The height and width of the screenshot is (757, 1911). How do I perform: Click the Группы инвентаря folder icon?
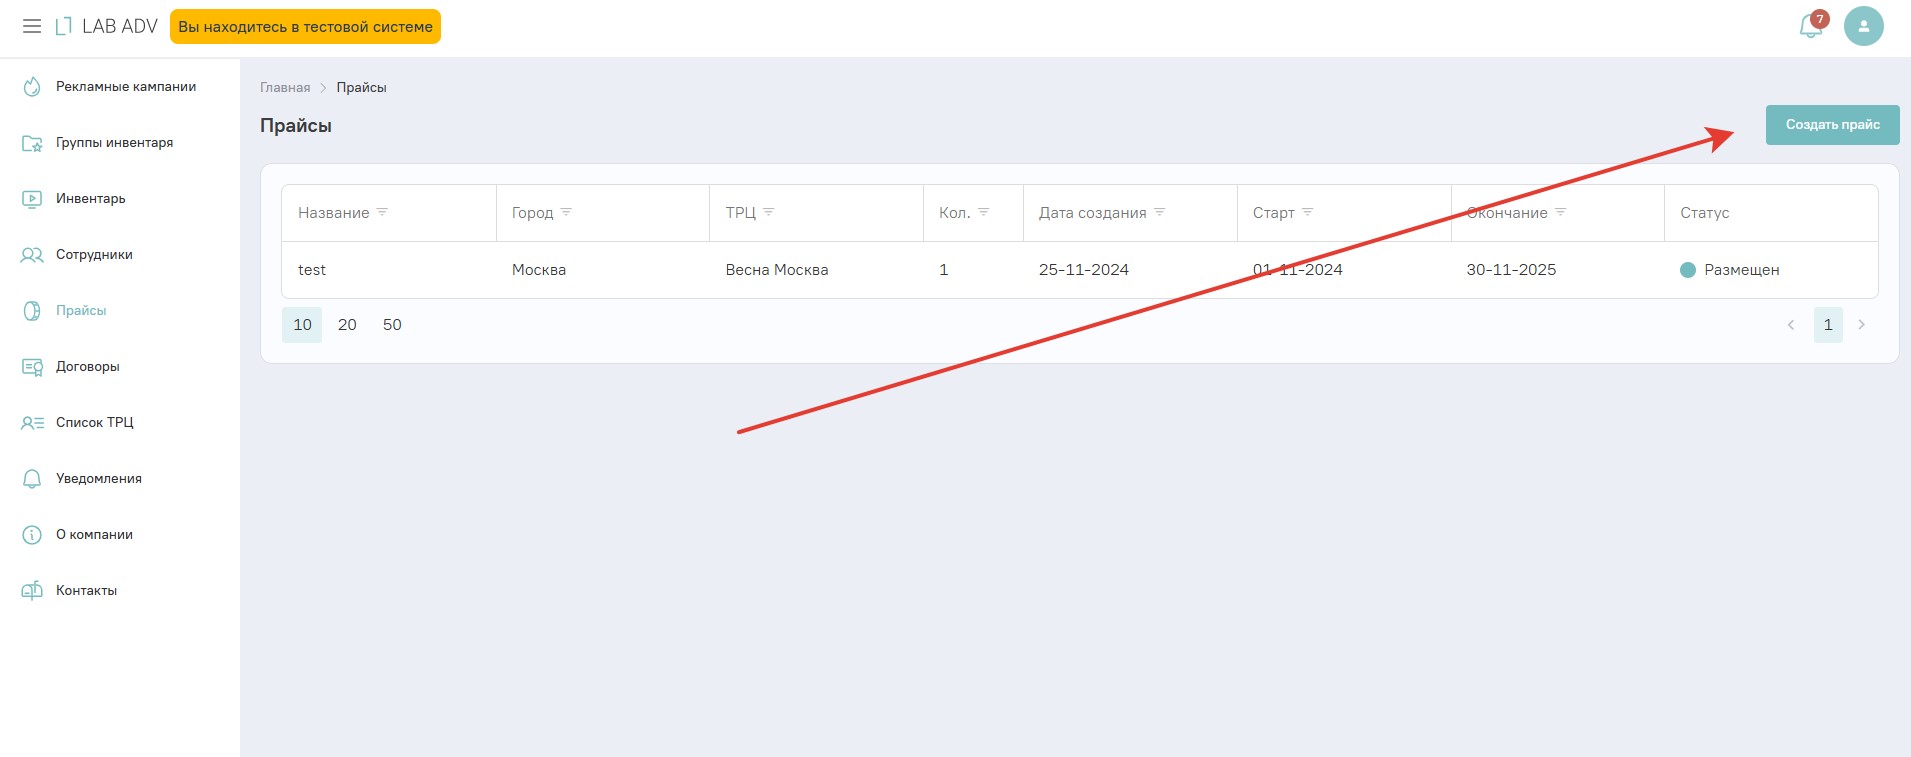point(32,143)
